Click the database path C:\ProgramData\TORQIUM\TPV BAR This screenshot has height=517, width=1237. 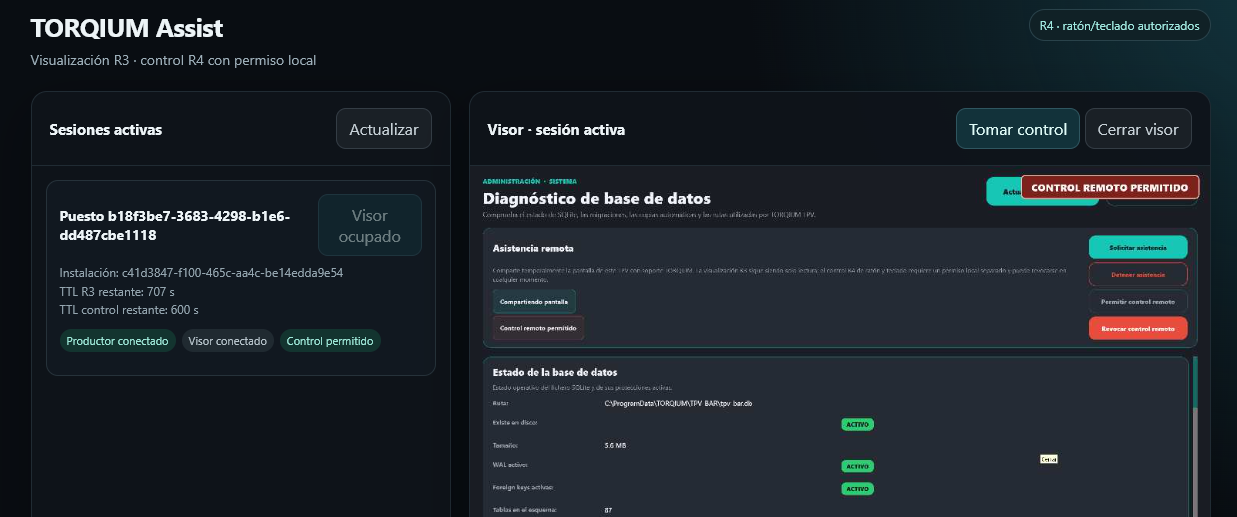pyautogui.click(x=678, y=403)
